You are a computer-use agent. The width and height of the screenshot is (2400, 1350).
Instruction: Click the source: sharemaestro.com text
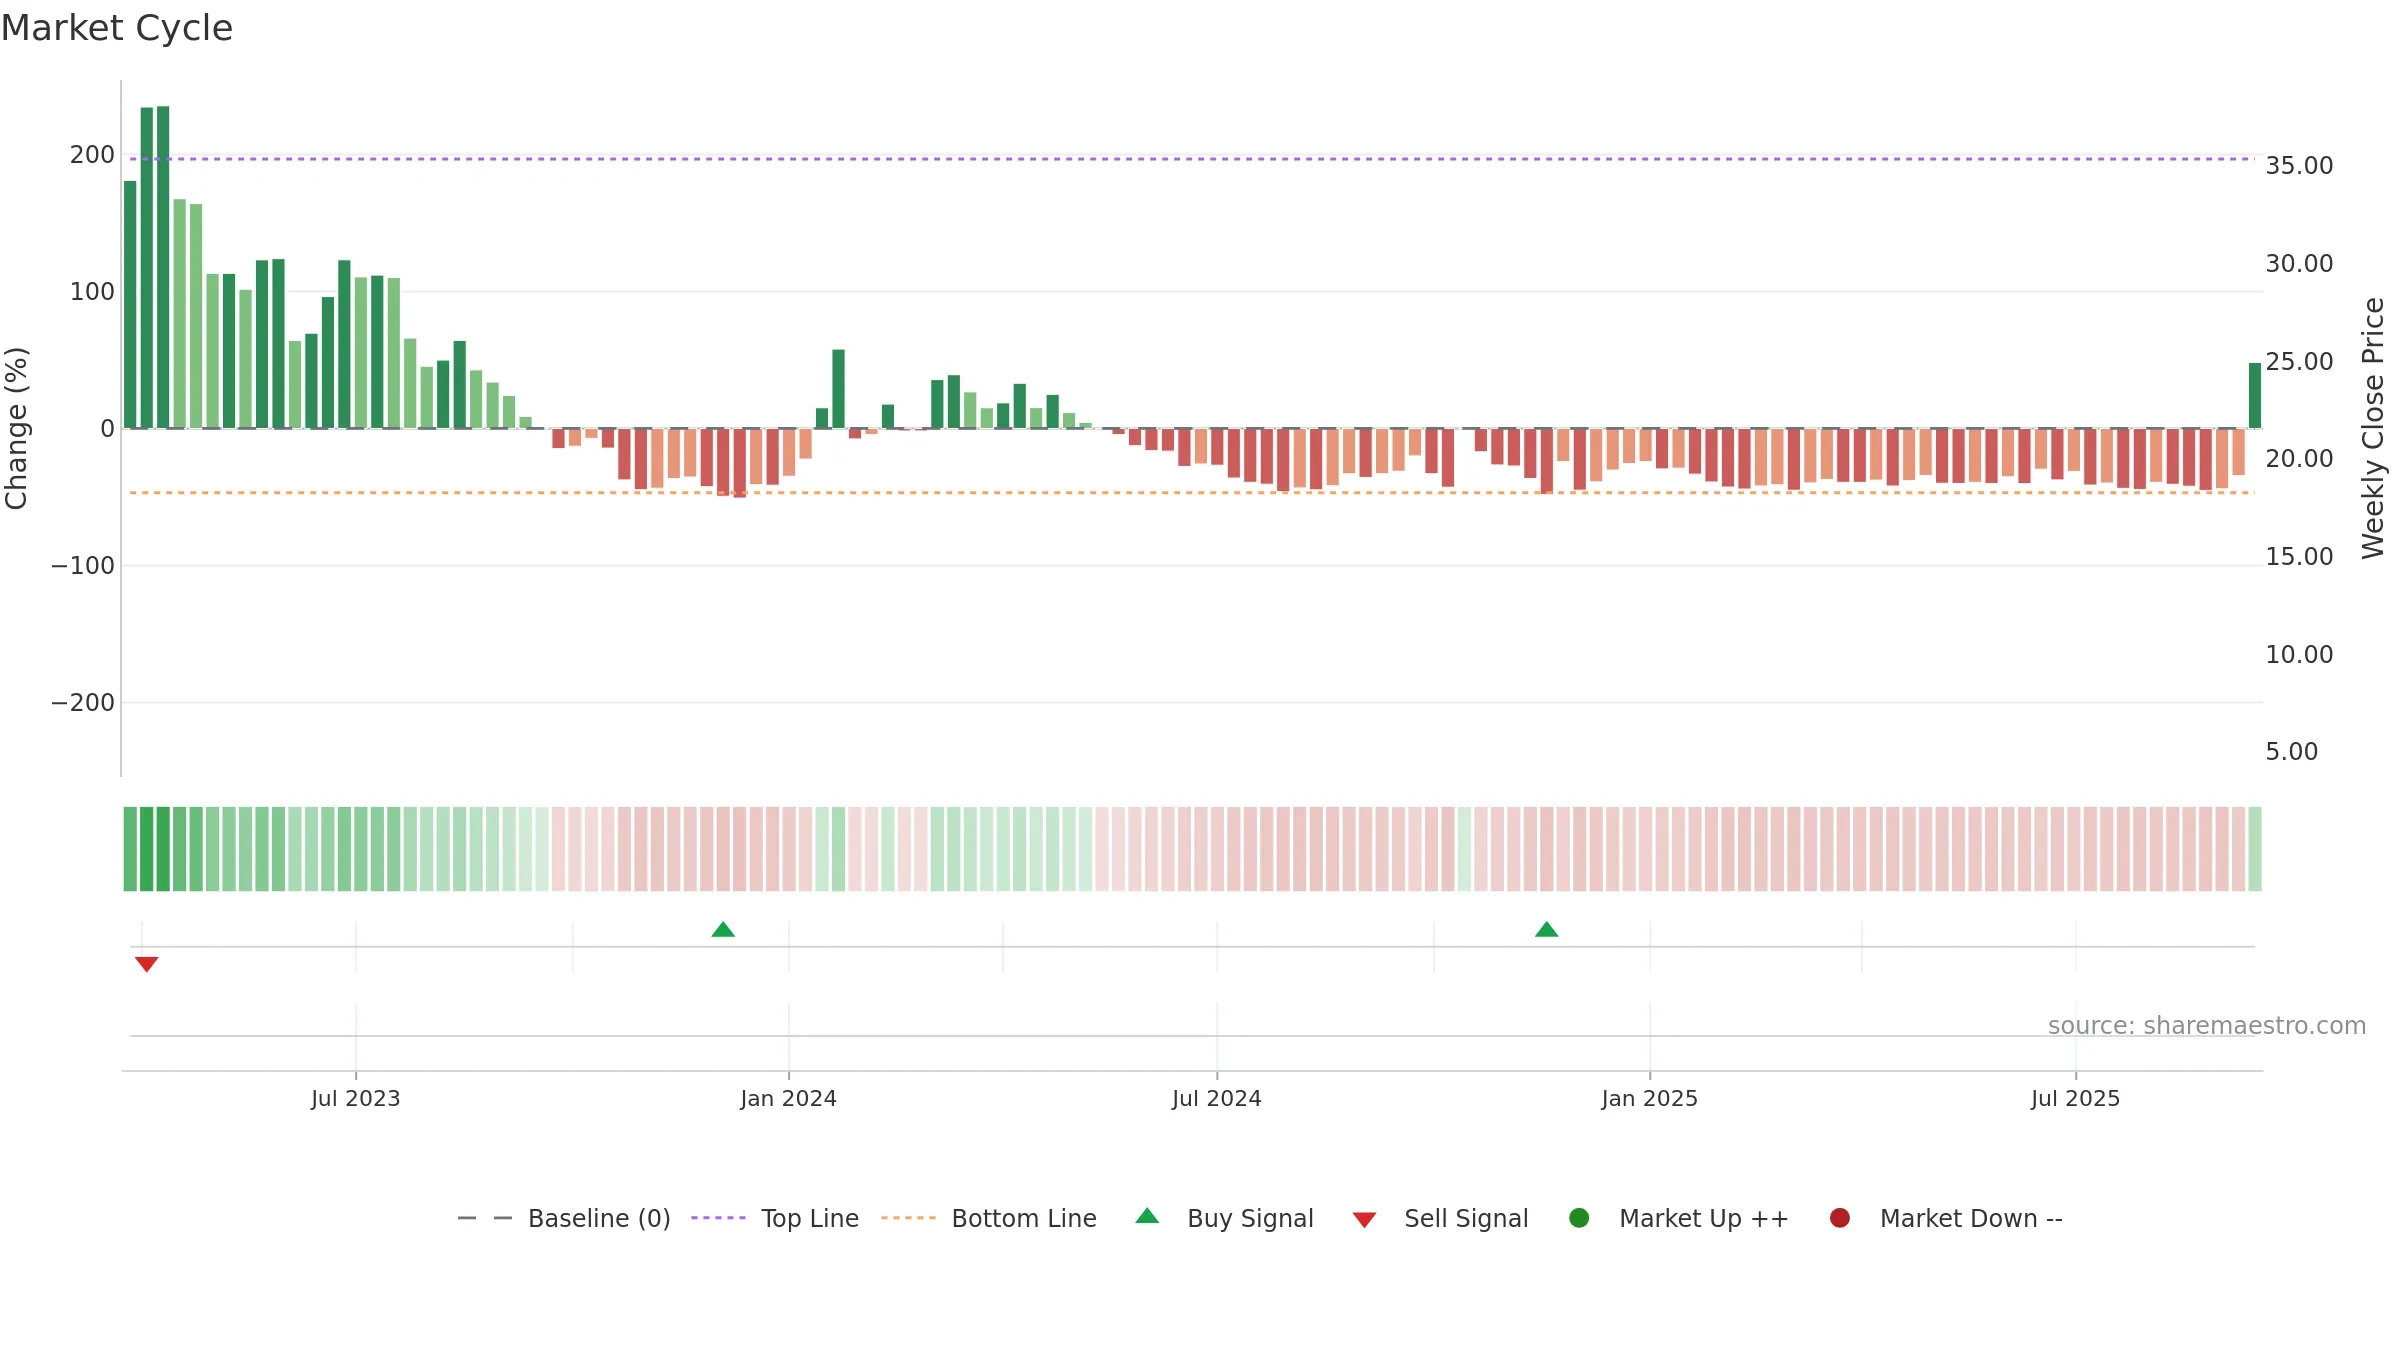pos(2207,1026)
